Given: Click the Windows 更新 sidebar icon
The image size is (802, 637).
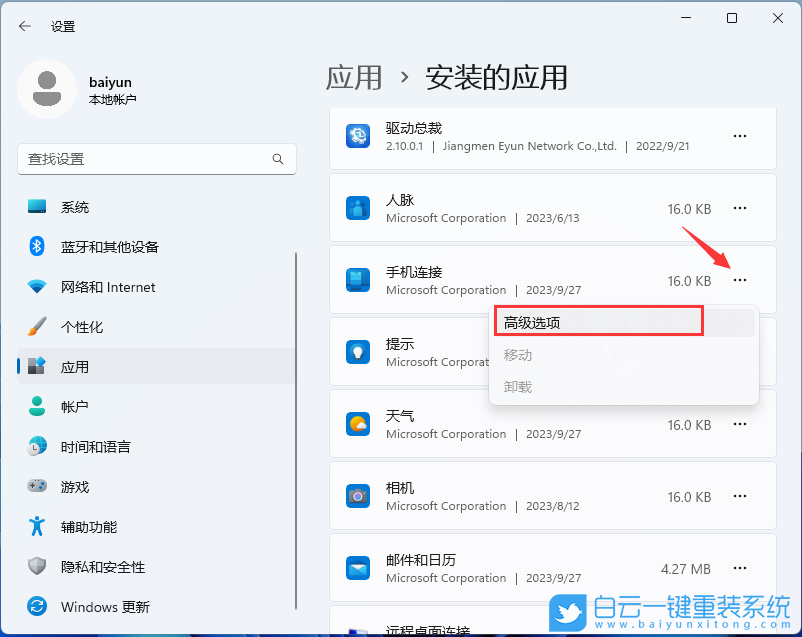Looking at the screenshot, I should 37,607.
